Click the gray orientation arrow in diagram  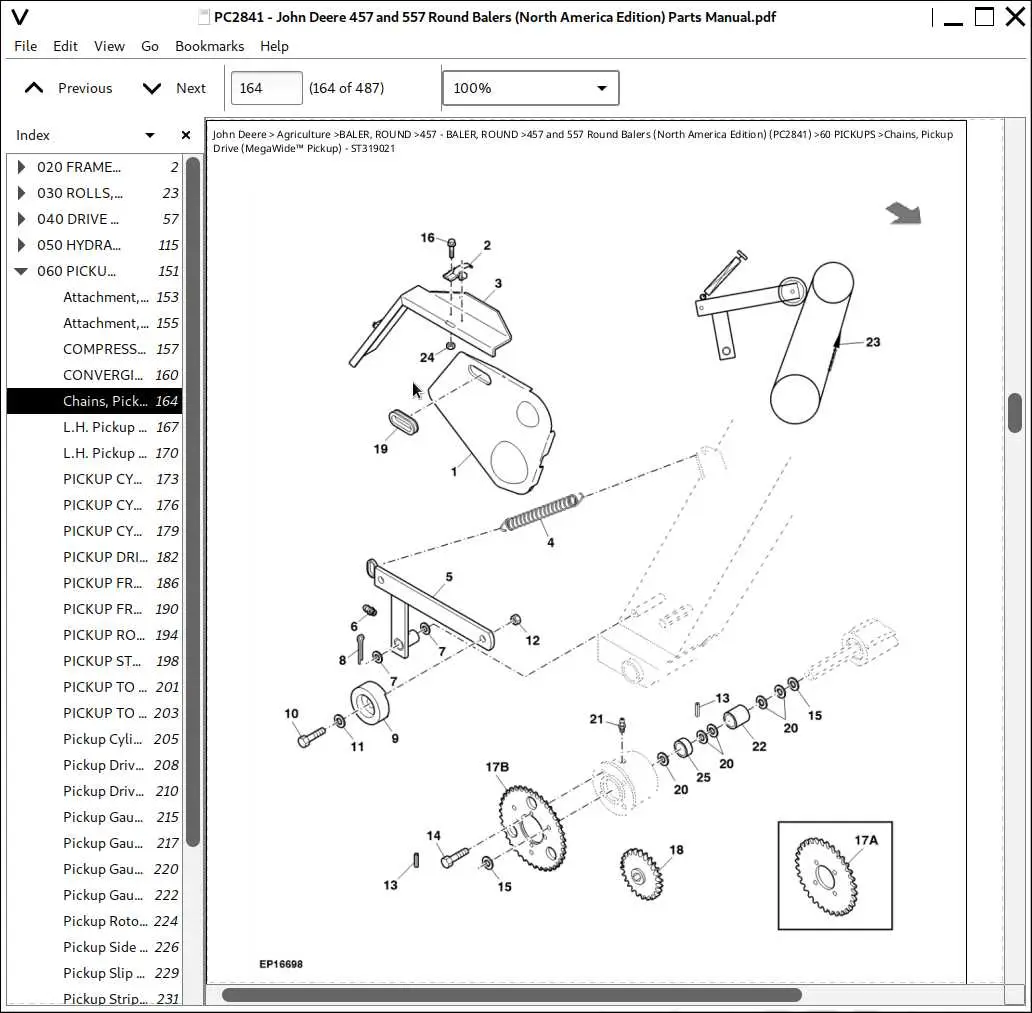pos(904,213)
